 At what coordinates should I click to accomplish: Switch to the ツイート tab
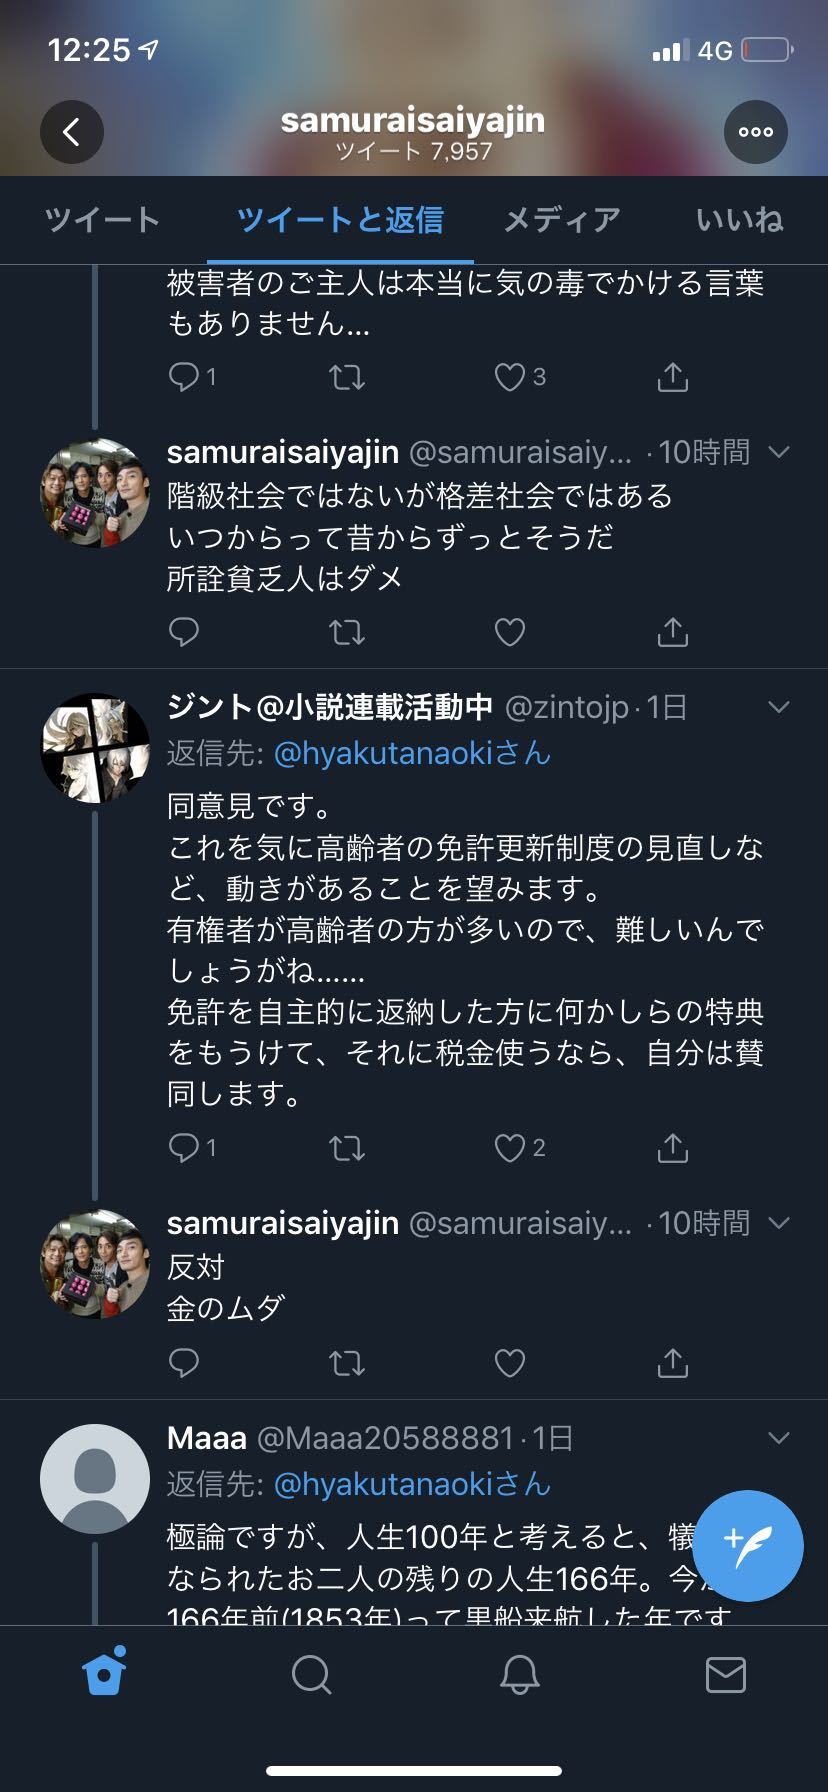102,220
